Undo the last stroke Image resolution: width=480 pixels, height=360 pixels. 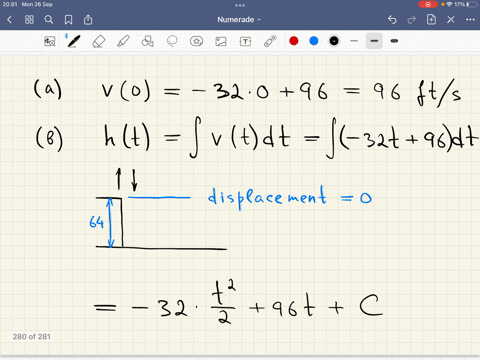click(x=392, y=20)
